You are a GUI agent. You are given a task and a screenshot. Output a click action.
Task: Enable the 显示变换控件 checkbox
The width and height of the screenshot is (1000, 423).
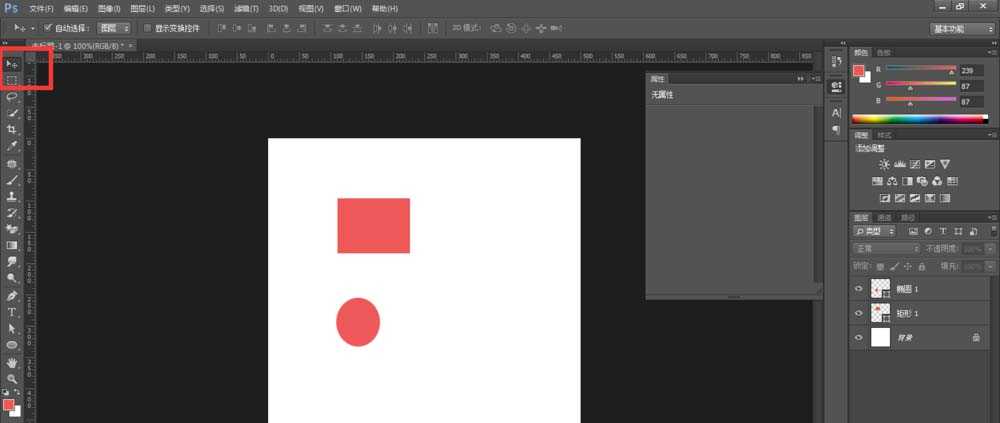click(147, 28)
